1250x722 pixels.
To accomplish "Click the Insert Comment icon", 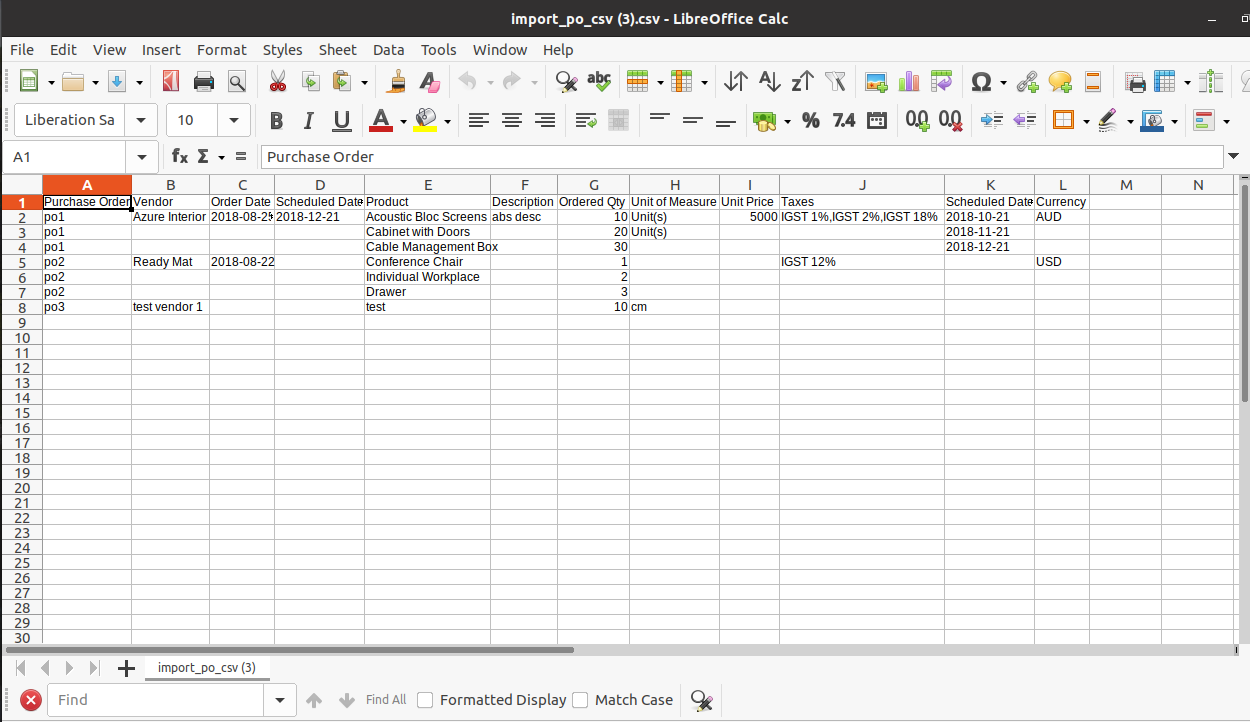I will tap(1060, 81).
